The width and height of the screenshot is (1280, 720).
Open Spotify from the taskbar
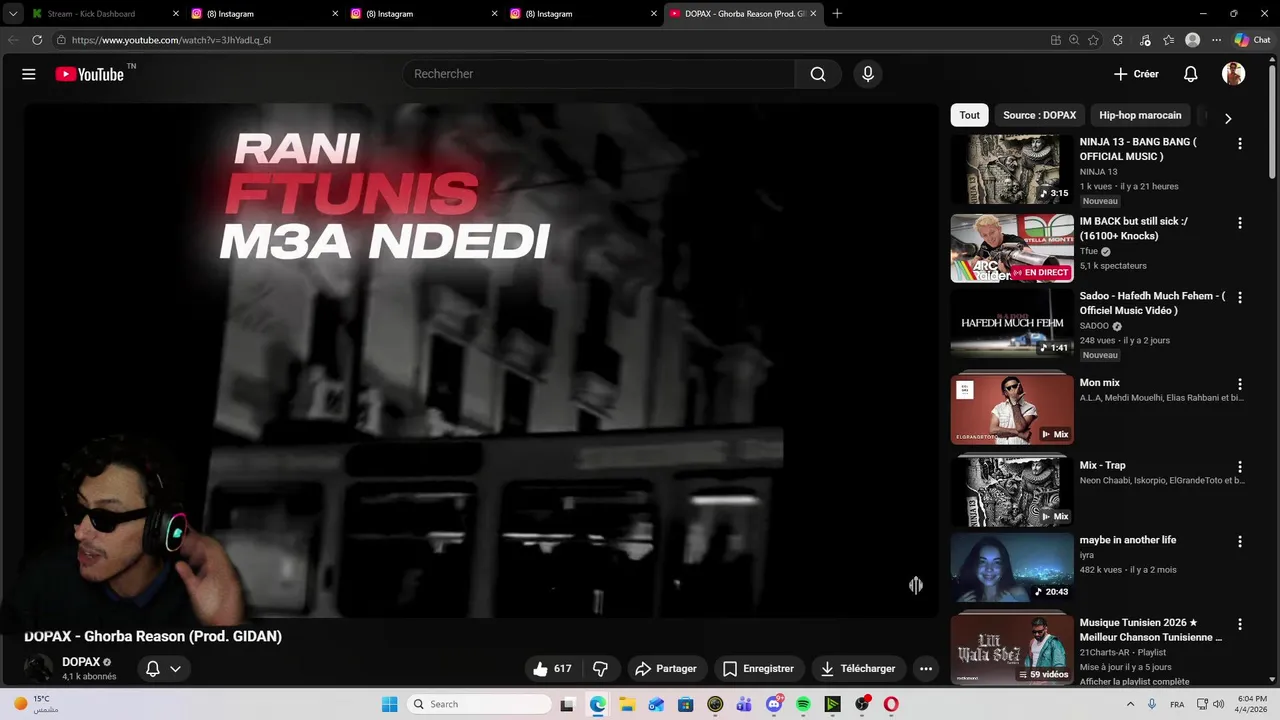803,704
